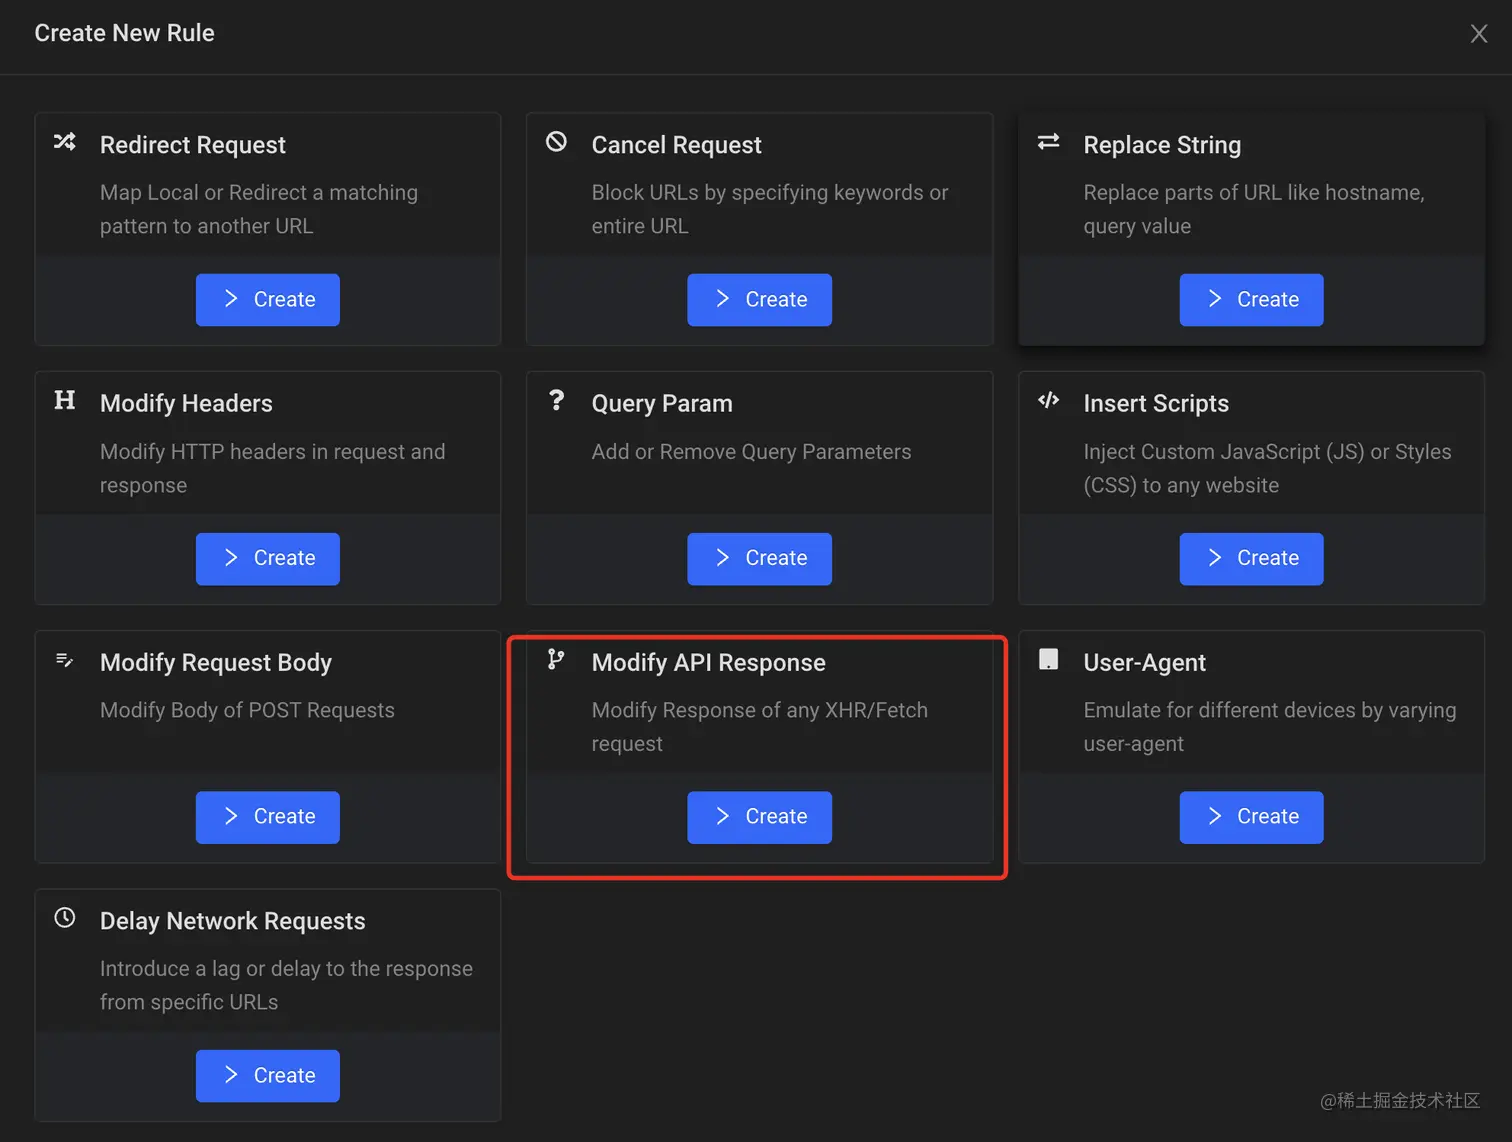The height and width of the screenshot is (1142, 1512).
Task: Create a Delay Network Requests rule
Action: pyautogui.click(x=268, y=1075)
